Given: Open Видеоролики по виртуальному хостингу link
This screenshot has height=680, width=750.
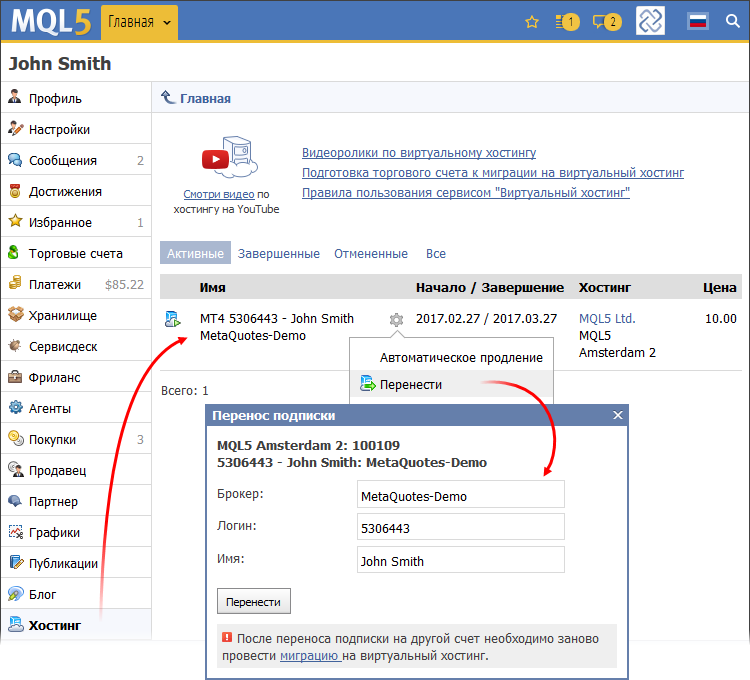Looking at the screenshot, I should click(419, 153).
